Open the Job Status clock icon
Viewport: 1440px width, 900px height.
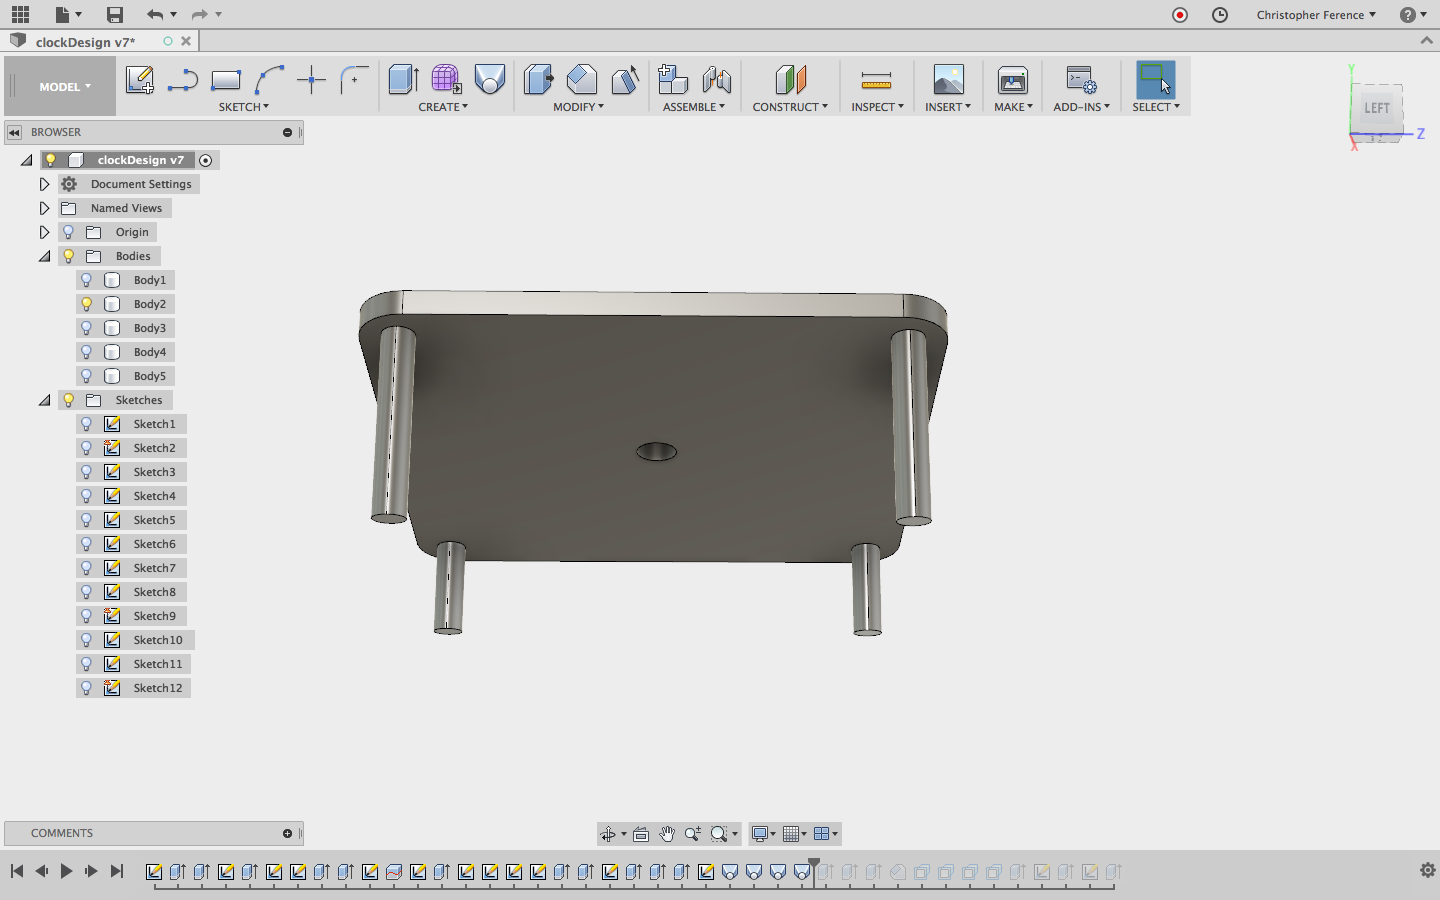[x=1220, y=15]
